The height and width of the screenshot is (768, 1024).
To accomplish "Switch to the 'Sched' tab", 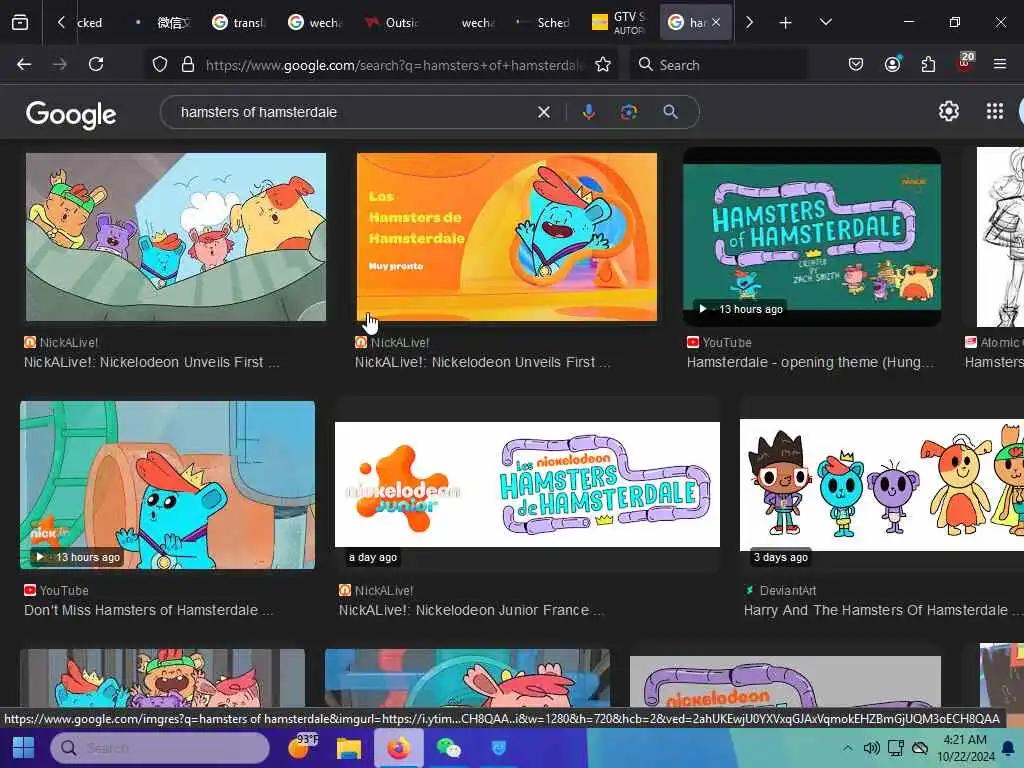I will 543,23.
